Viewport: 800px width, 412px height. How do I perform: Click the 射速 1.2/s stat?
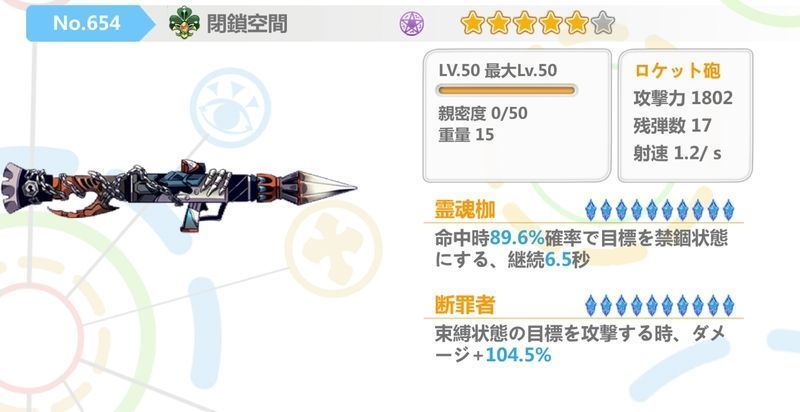(677, 153)
